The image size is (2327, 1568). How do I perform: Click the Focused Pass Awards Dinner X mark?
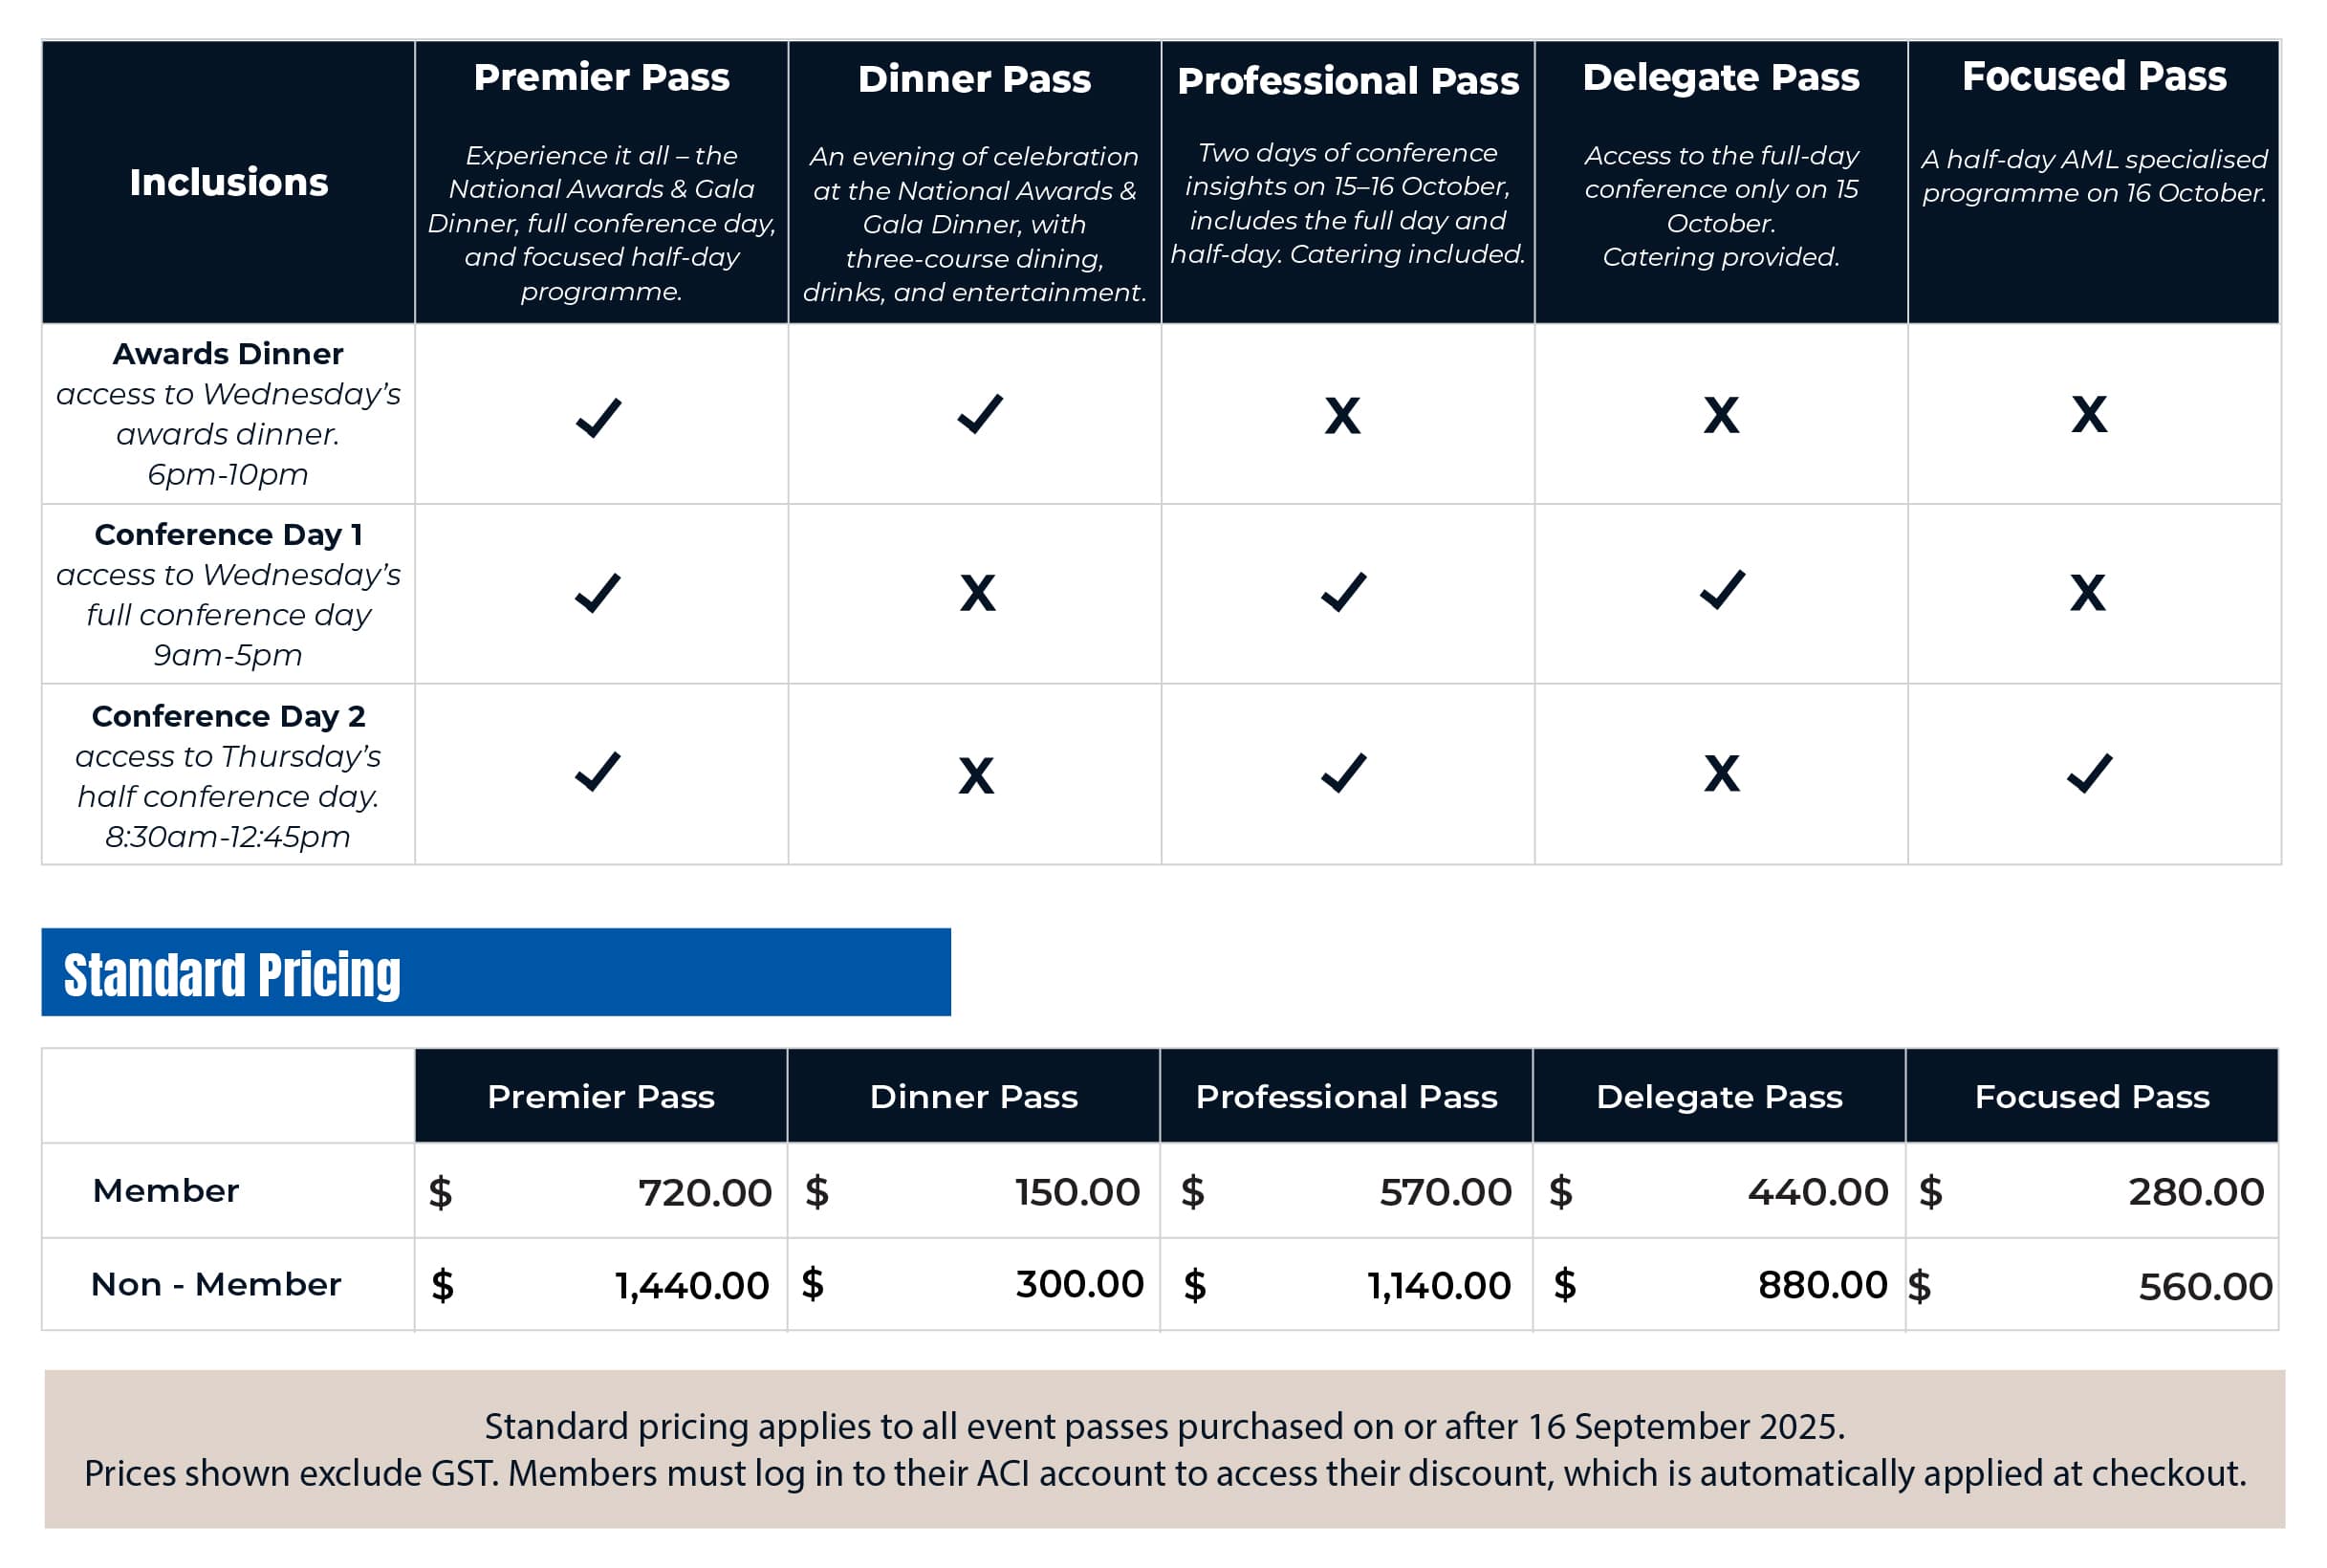click(x=2089, y=414)
